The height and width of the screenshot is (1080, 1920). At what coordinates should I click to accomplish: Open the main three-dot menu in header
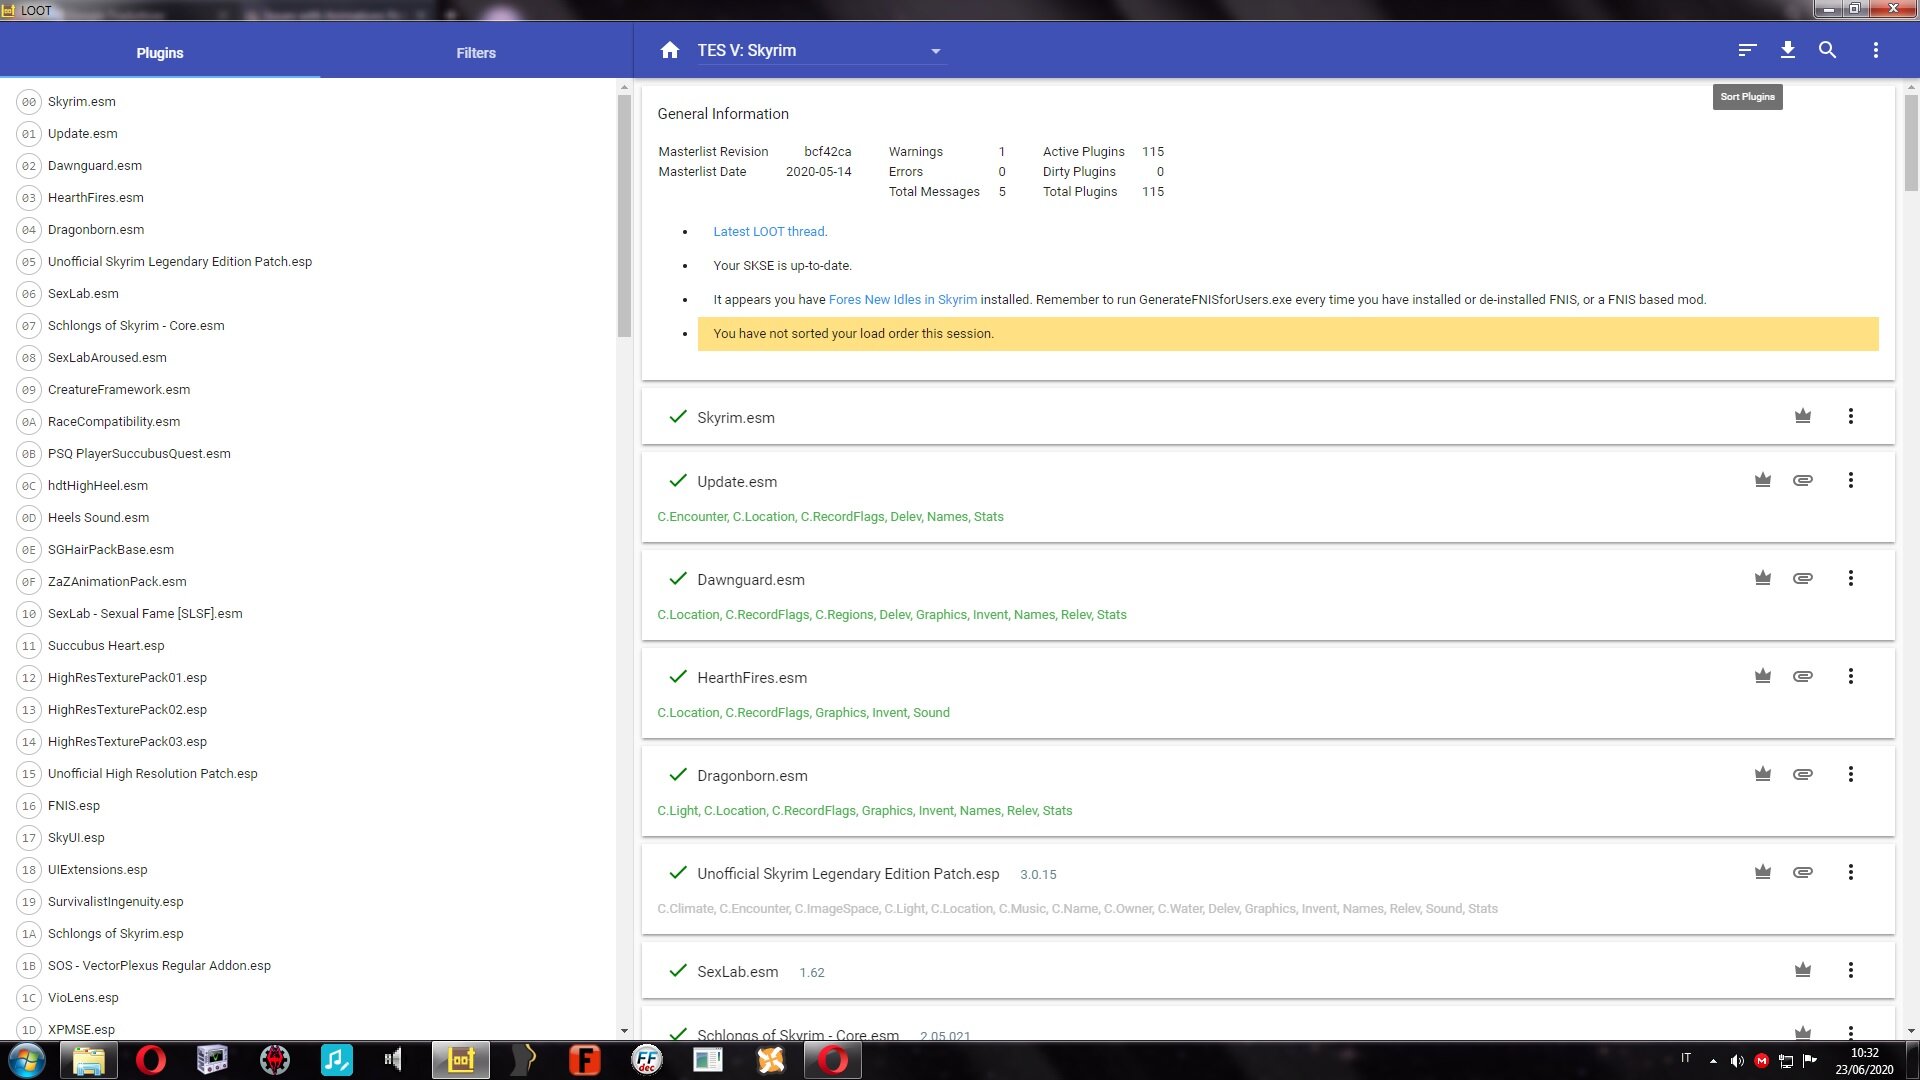pos(1876,50)
